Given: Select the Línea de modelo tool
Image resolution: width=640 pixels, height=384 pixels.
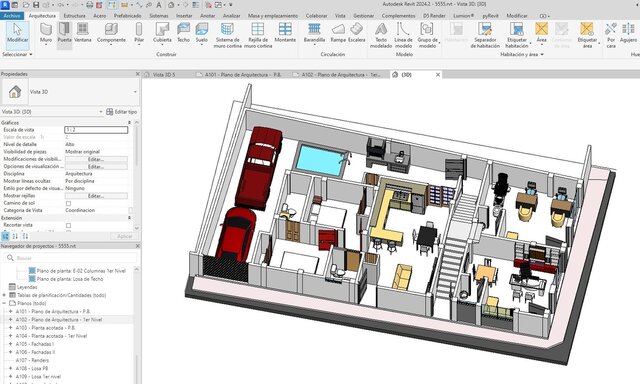Looking at the screenshot, I should click(403, 35).
